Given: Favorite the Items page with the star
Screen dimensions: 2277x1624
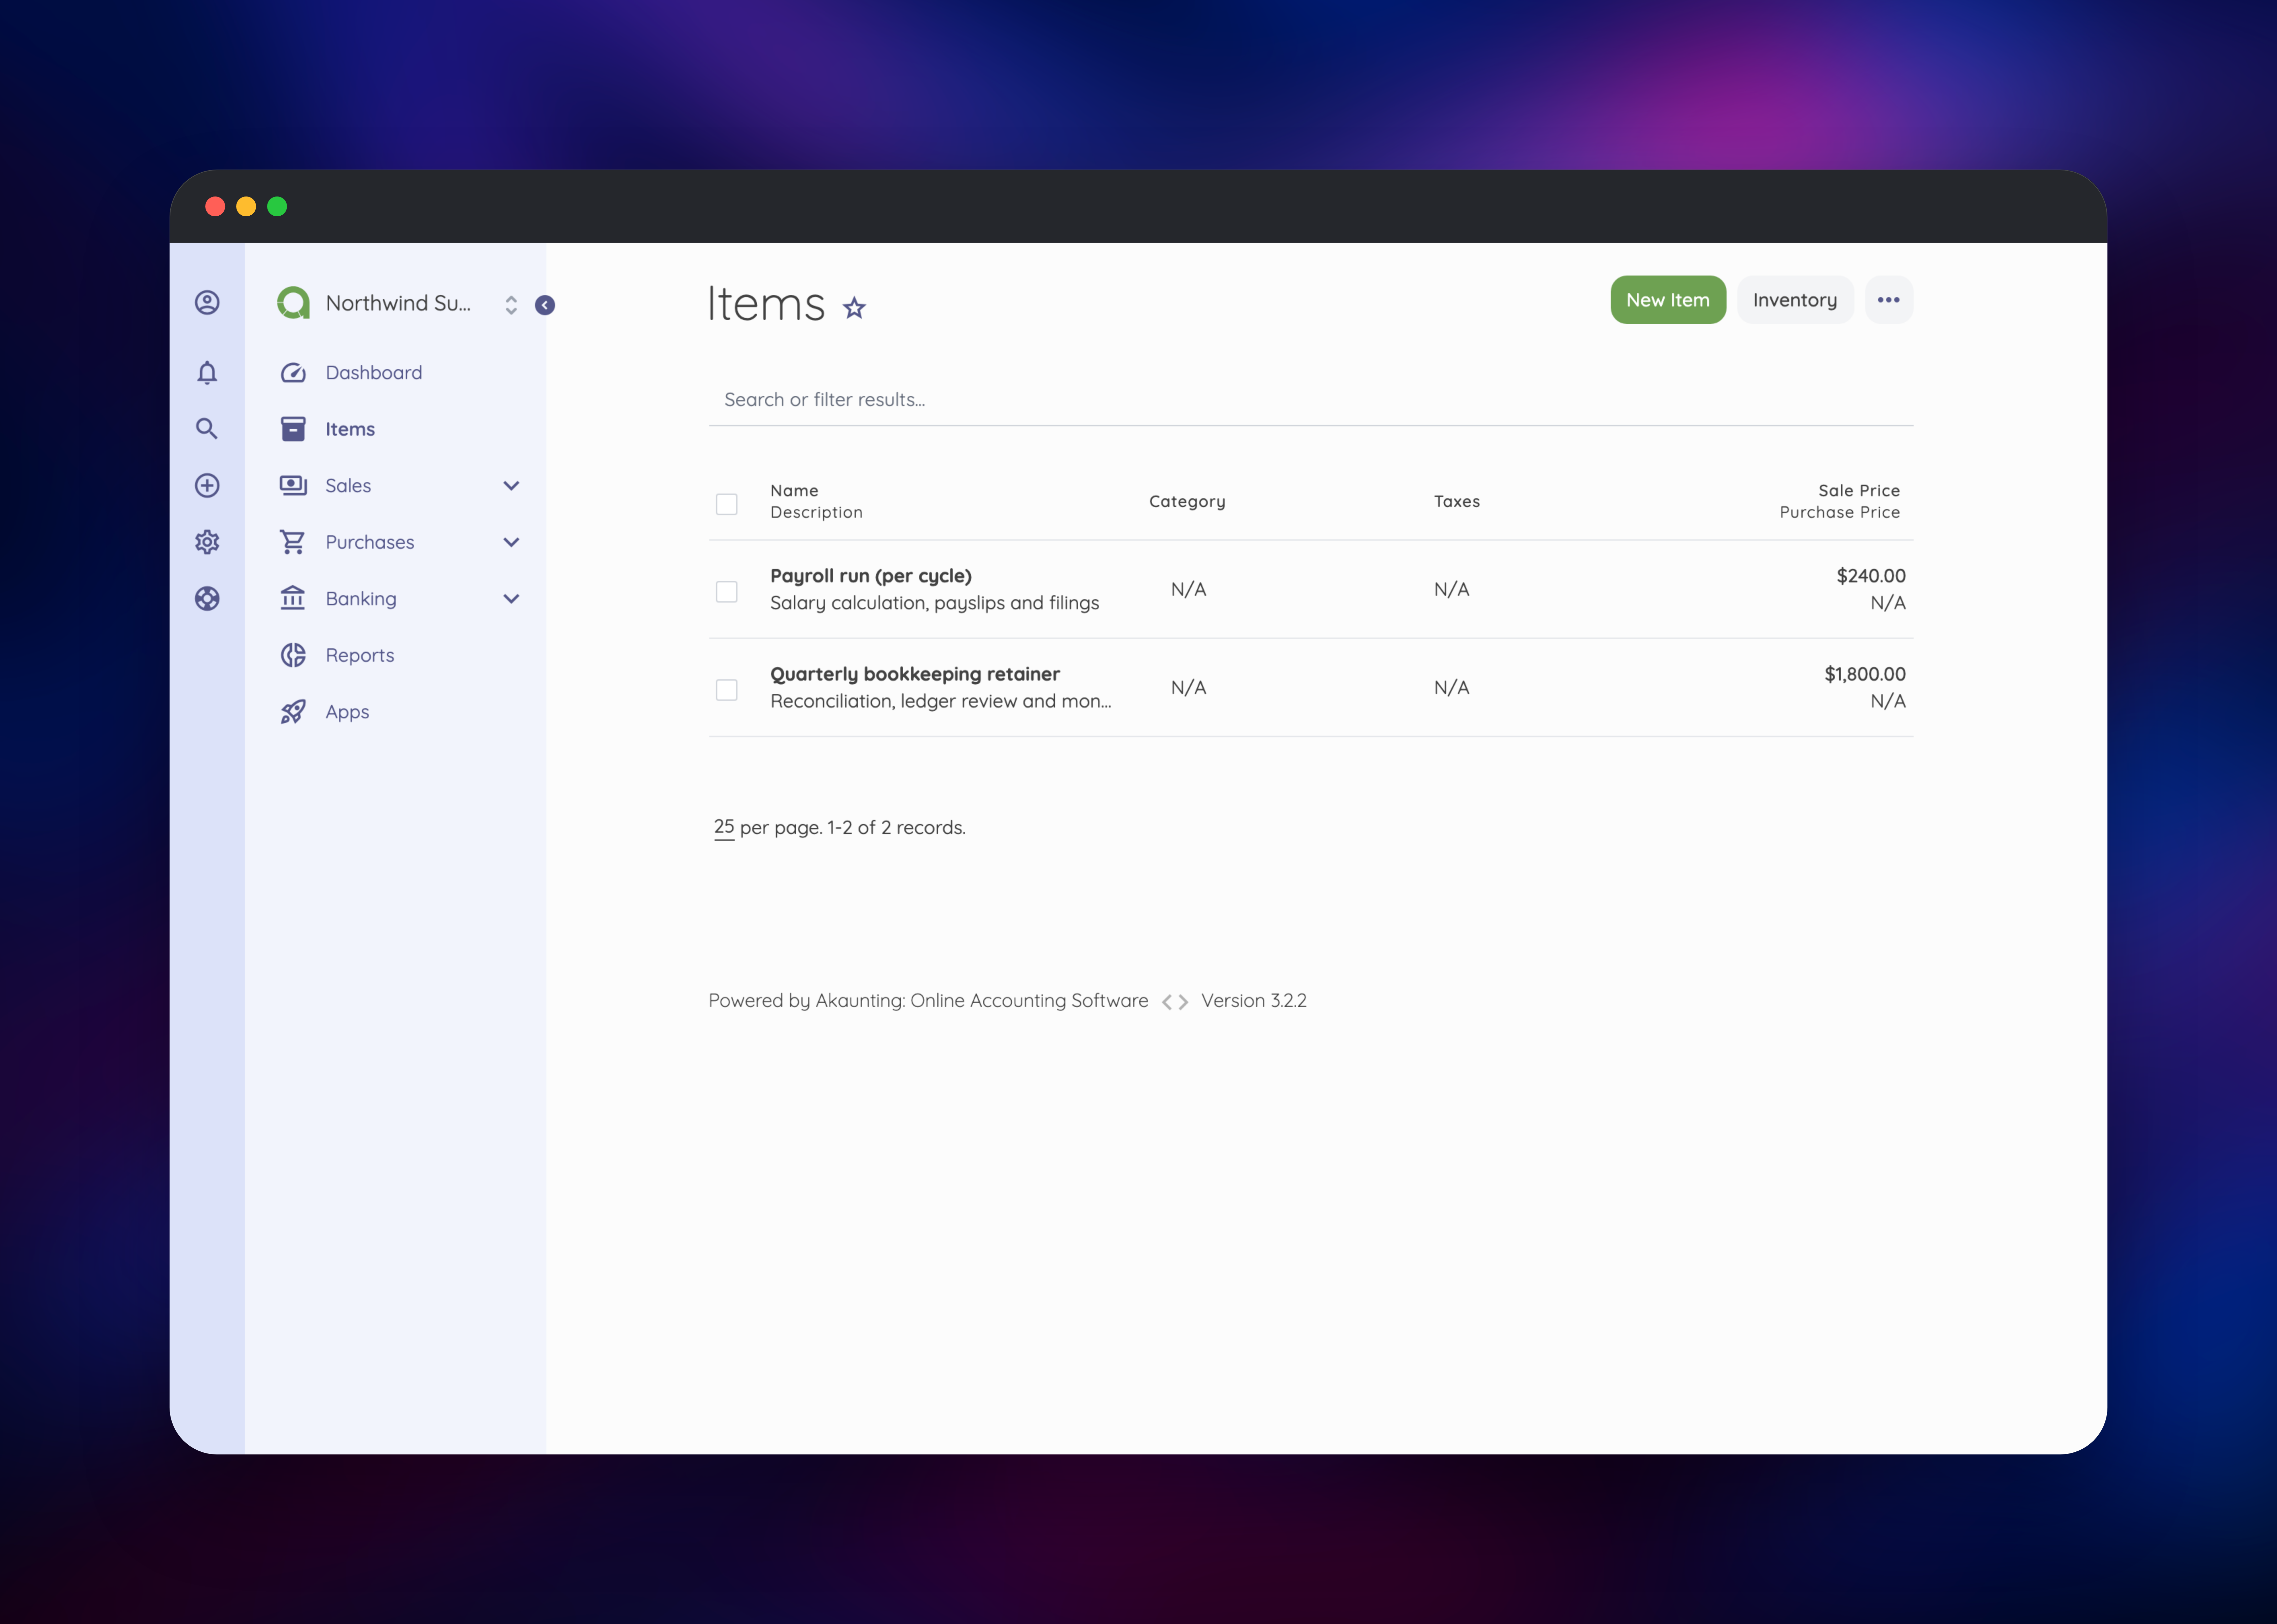Looking at the screenshot, I should (x=854, y=308).
